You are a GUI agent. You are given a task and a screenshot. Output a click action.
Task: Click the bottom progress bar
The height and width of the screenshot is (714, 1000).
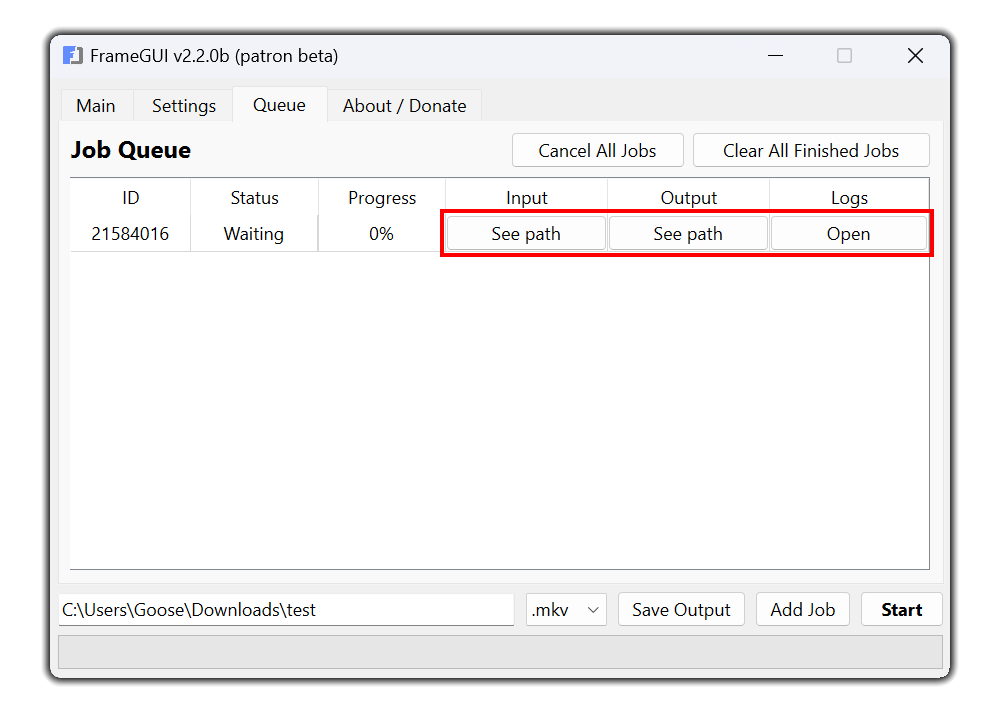tap(501, 652)
